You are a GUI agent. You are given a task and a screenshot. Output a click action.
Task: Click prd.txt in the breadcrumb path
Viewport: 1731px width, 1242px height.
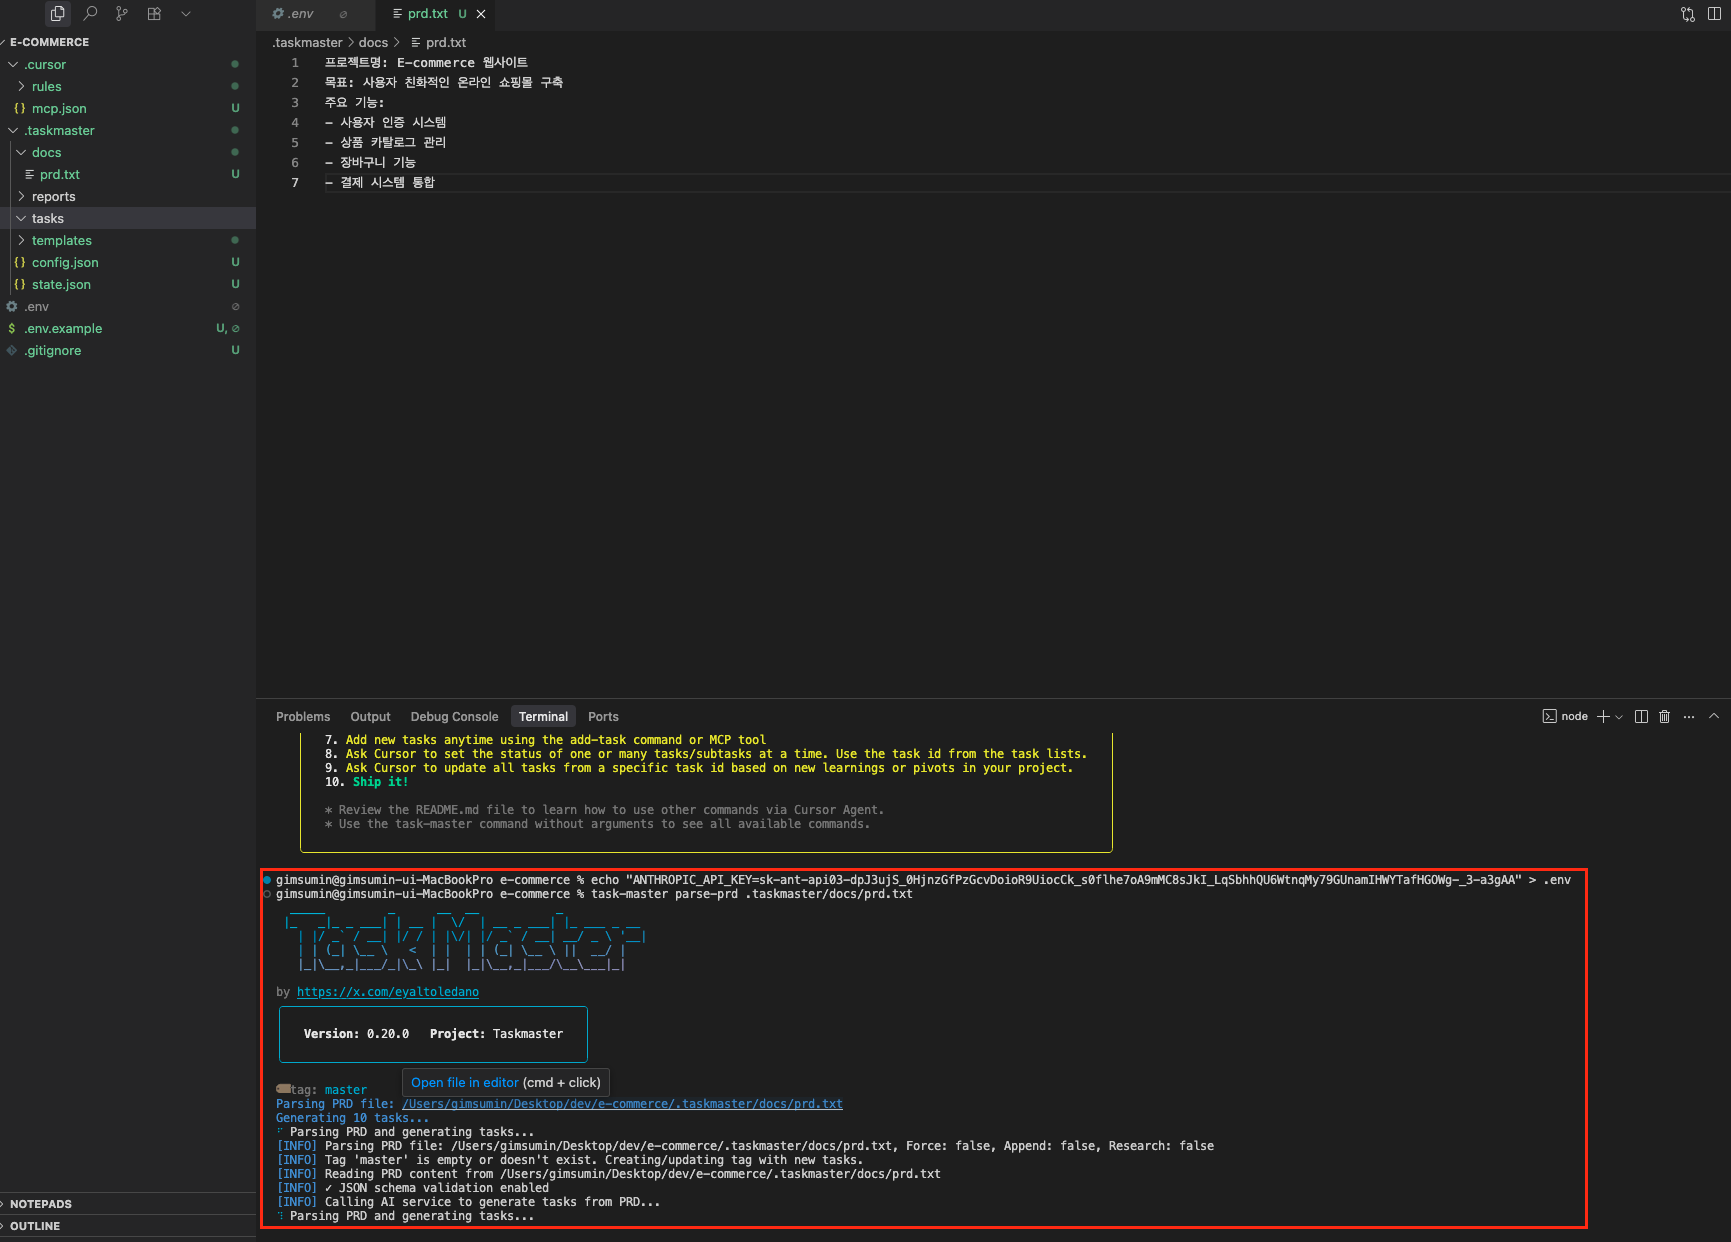[446, 42]
